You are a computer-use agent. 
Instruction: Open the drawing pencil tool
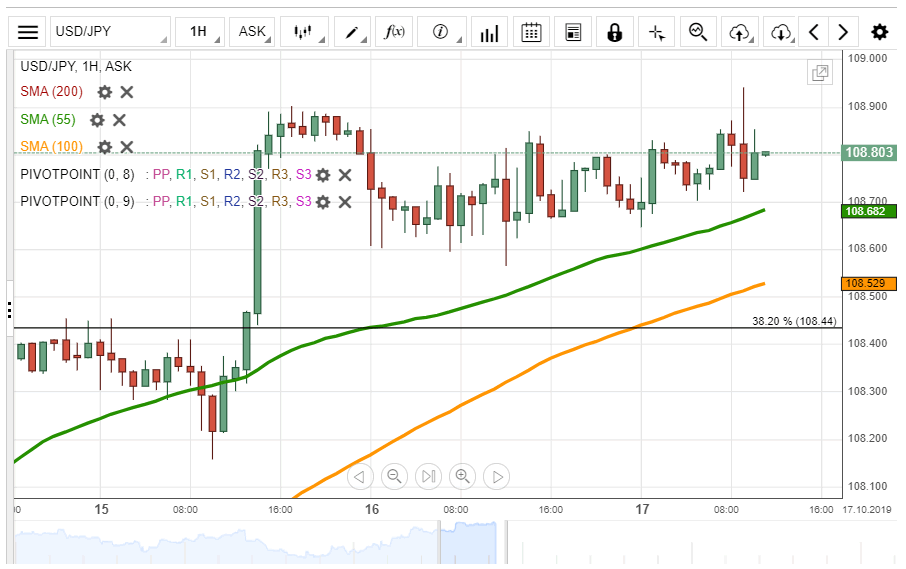tap(352, 32)
